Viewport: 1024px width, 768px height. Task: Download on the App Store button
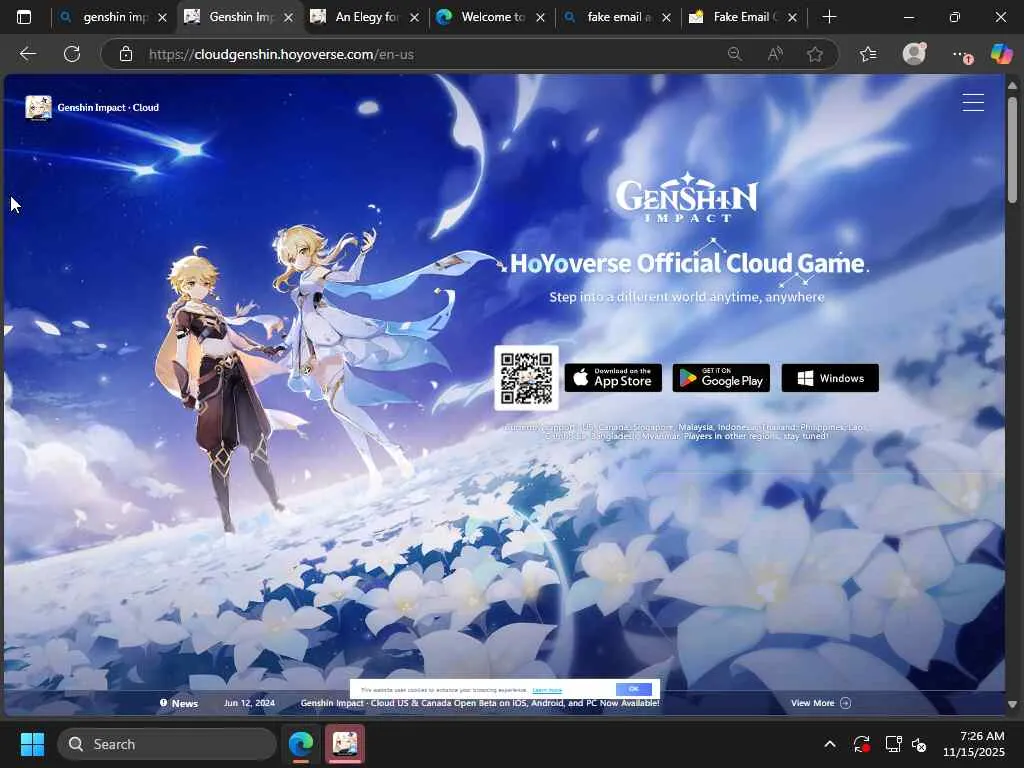pyautogui.click(x=613, y=378)
